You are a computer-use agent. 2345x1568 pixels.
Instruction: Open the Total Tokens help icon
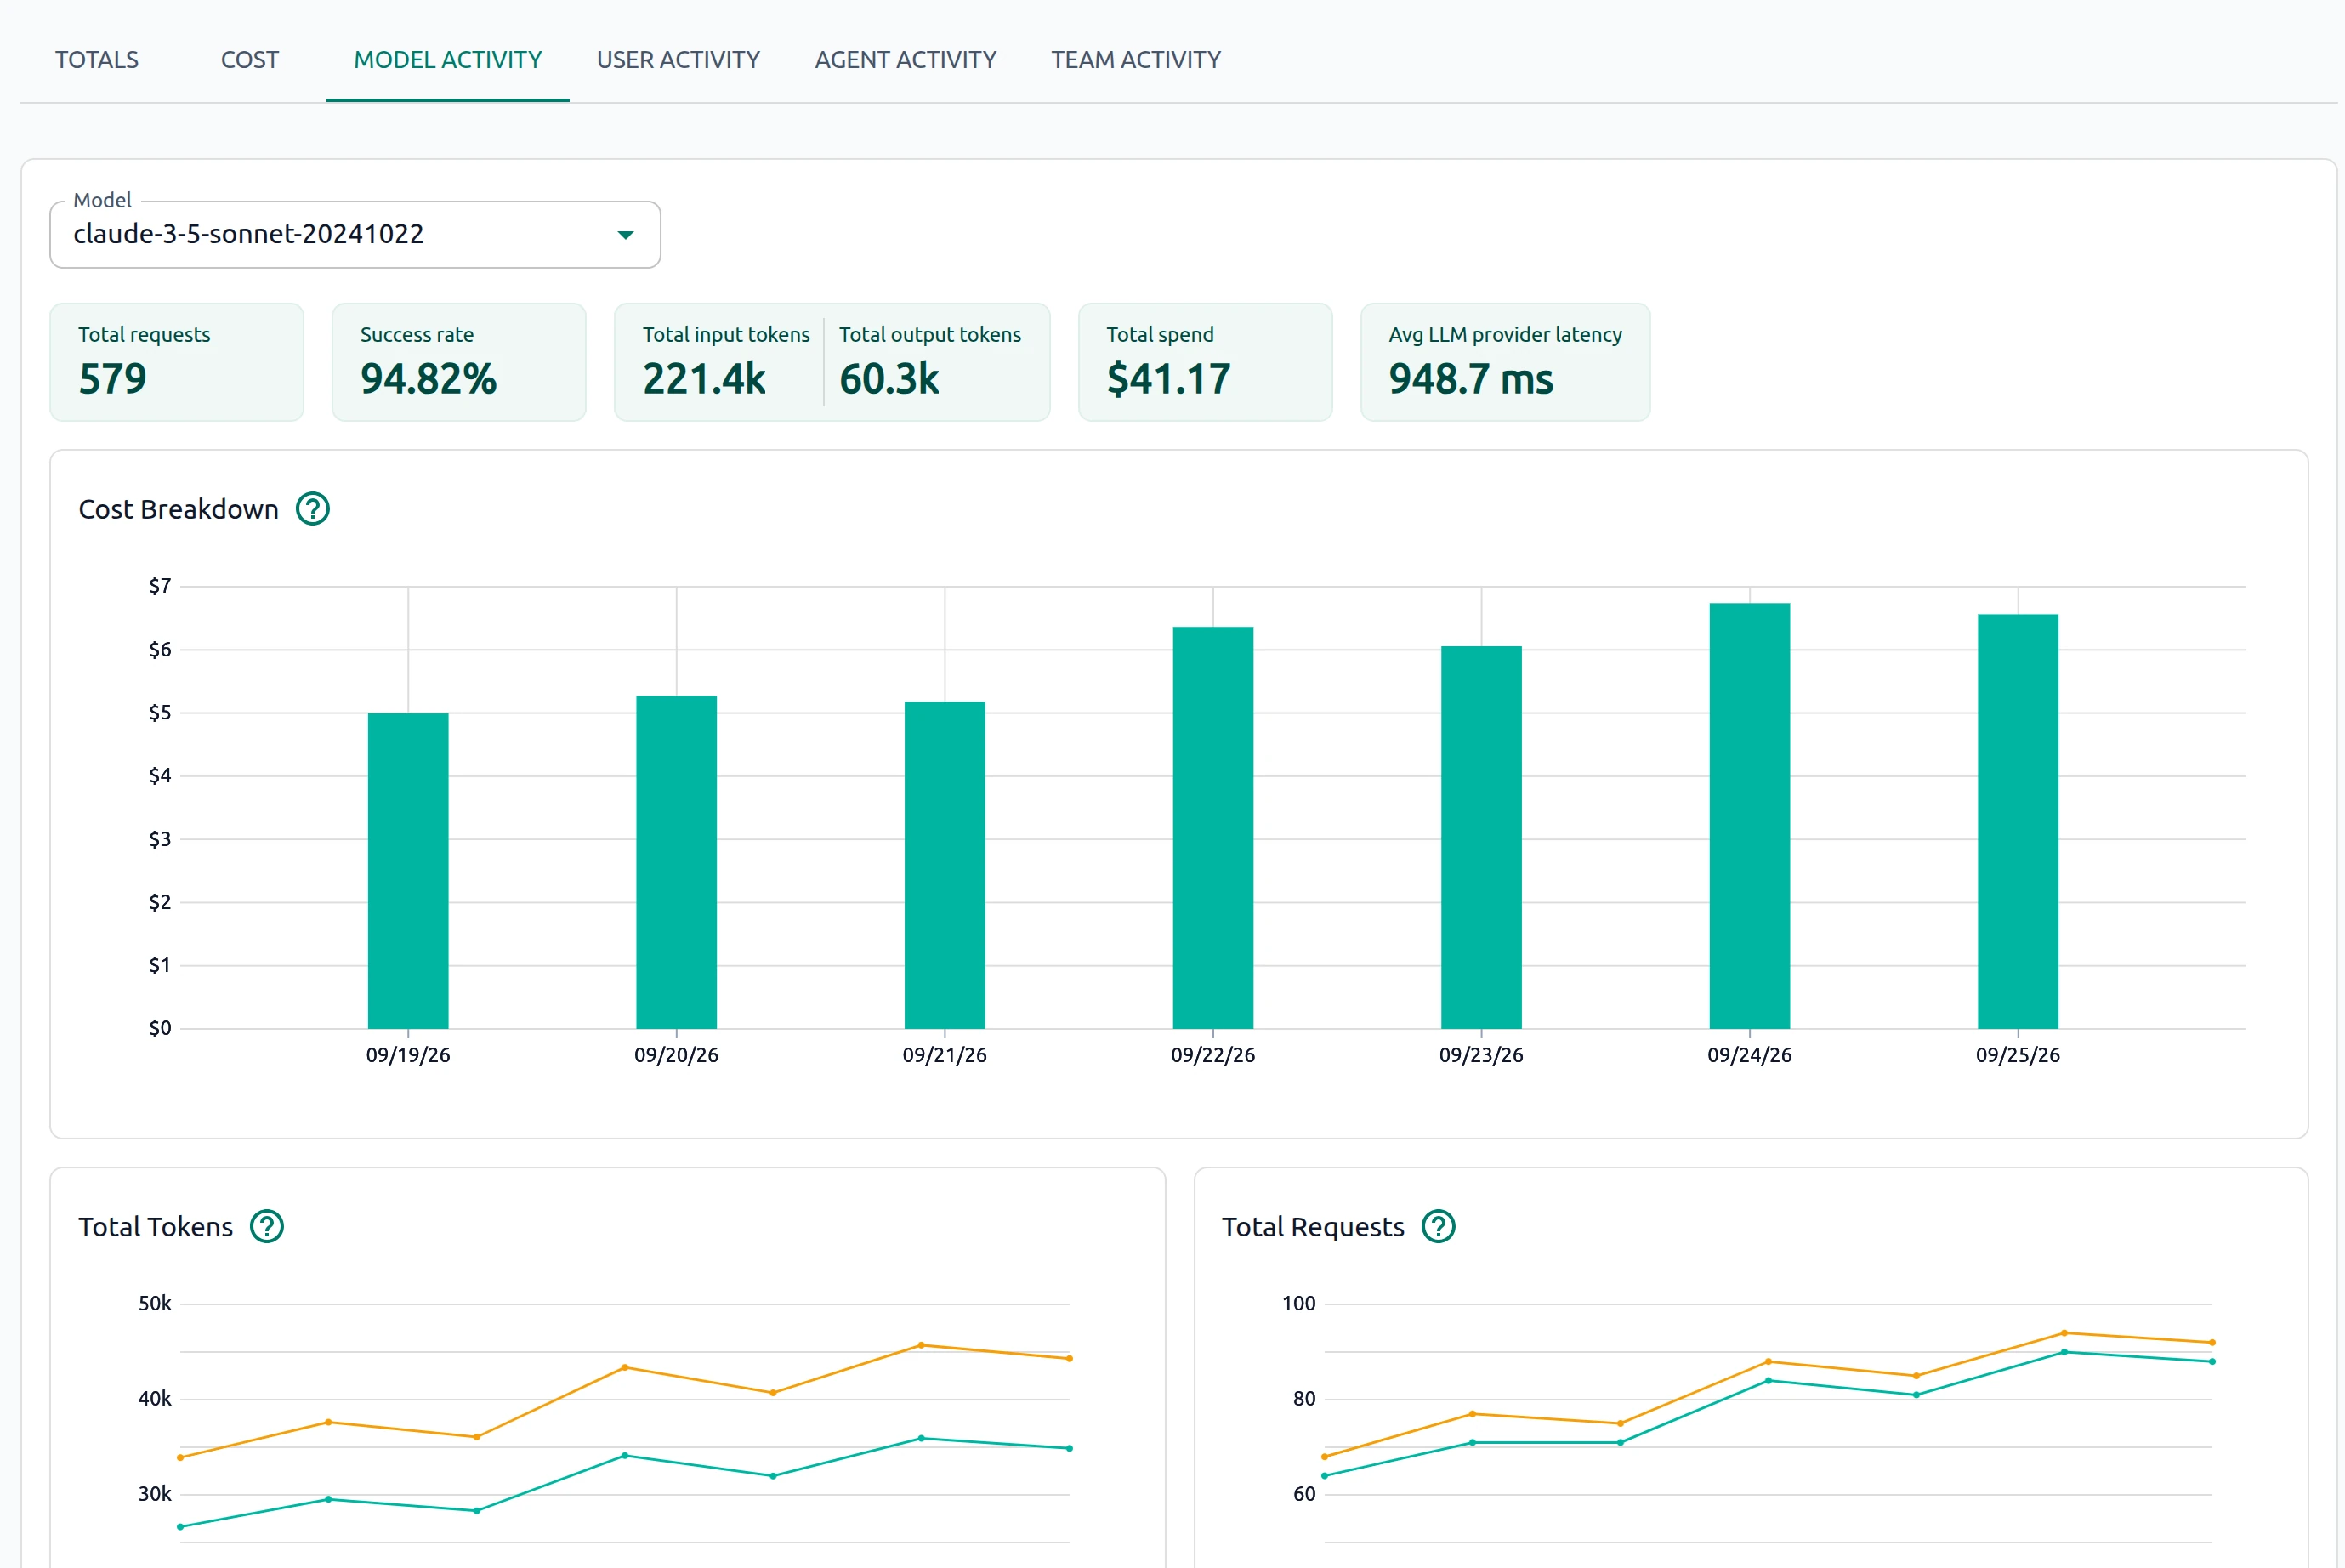[x=267, y=1226]
